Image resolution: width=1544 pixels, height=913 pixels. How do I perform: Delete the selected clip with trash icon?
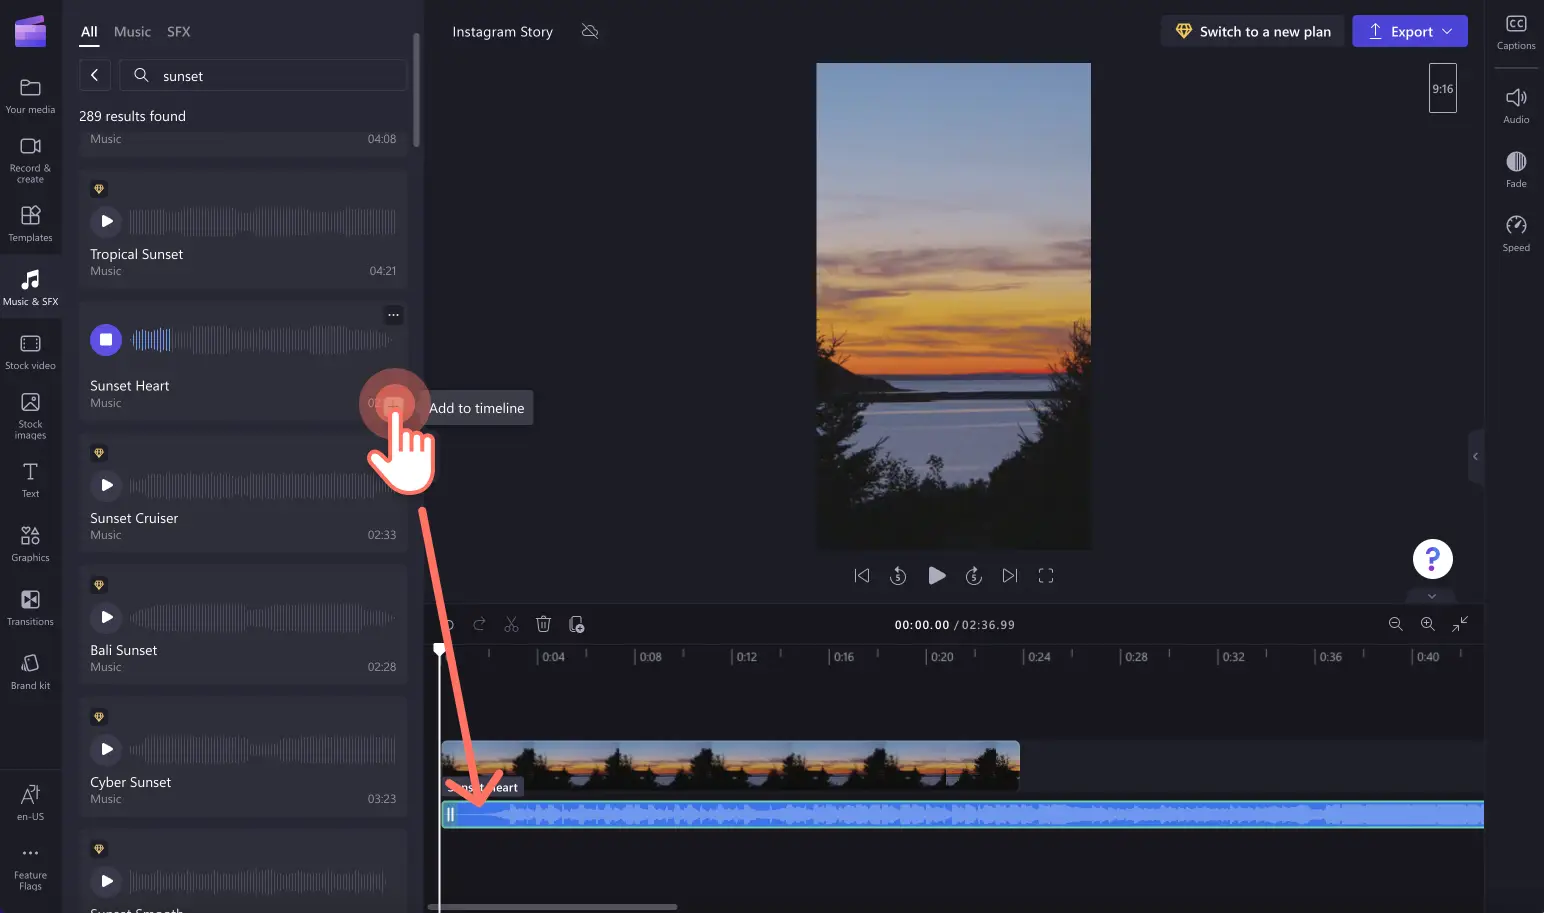pyautogui.click(x=543, y=624)
